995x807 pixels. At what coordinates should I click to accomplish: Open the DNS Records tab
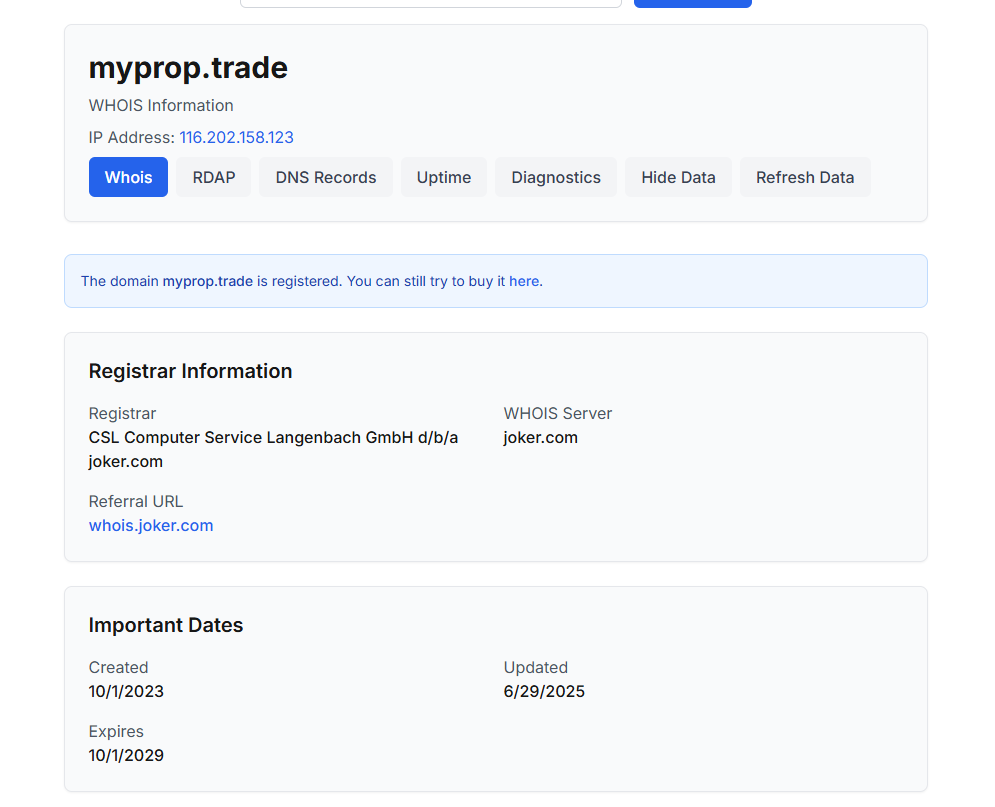(x=326, y=177)
